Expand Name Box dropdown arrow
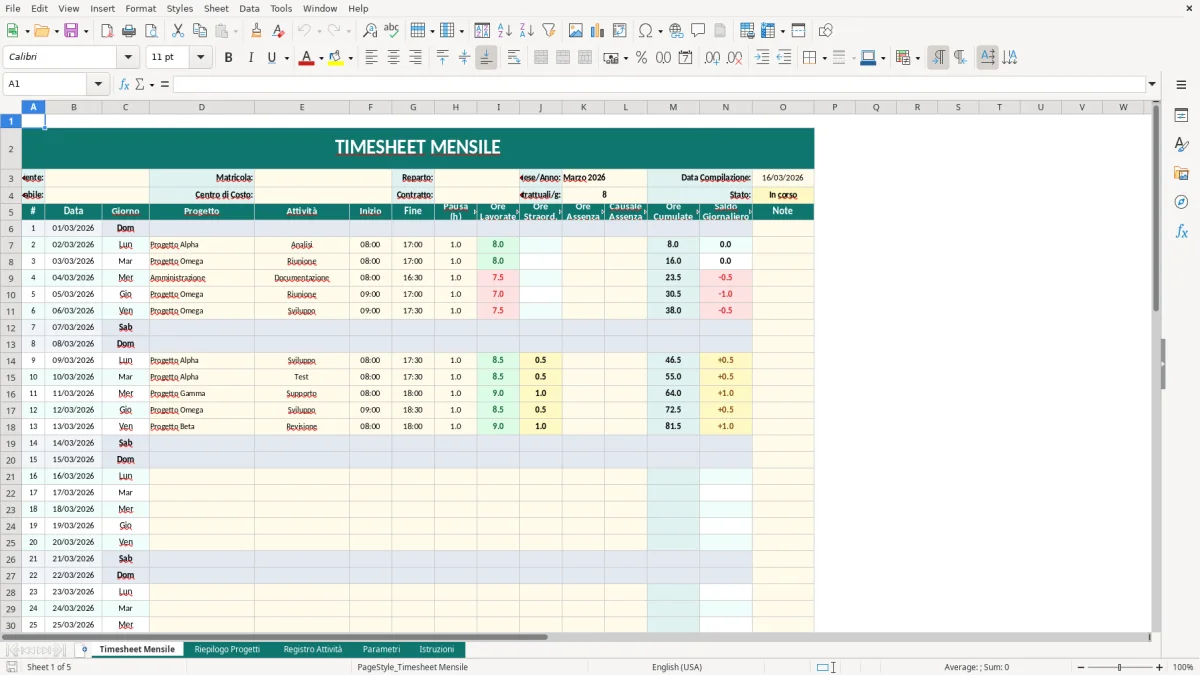Image resolution: width=1200 pixels, height=675 pixels. click(98, 84)
